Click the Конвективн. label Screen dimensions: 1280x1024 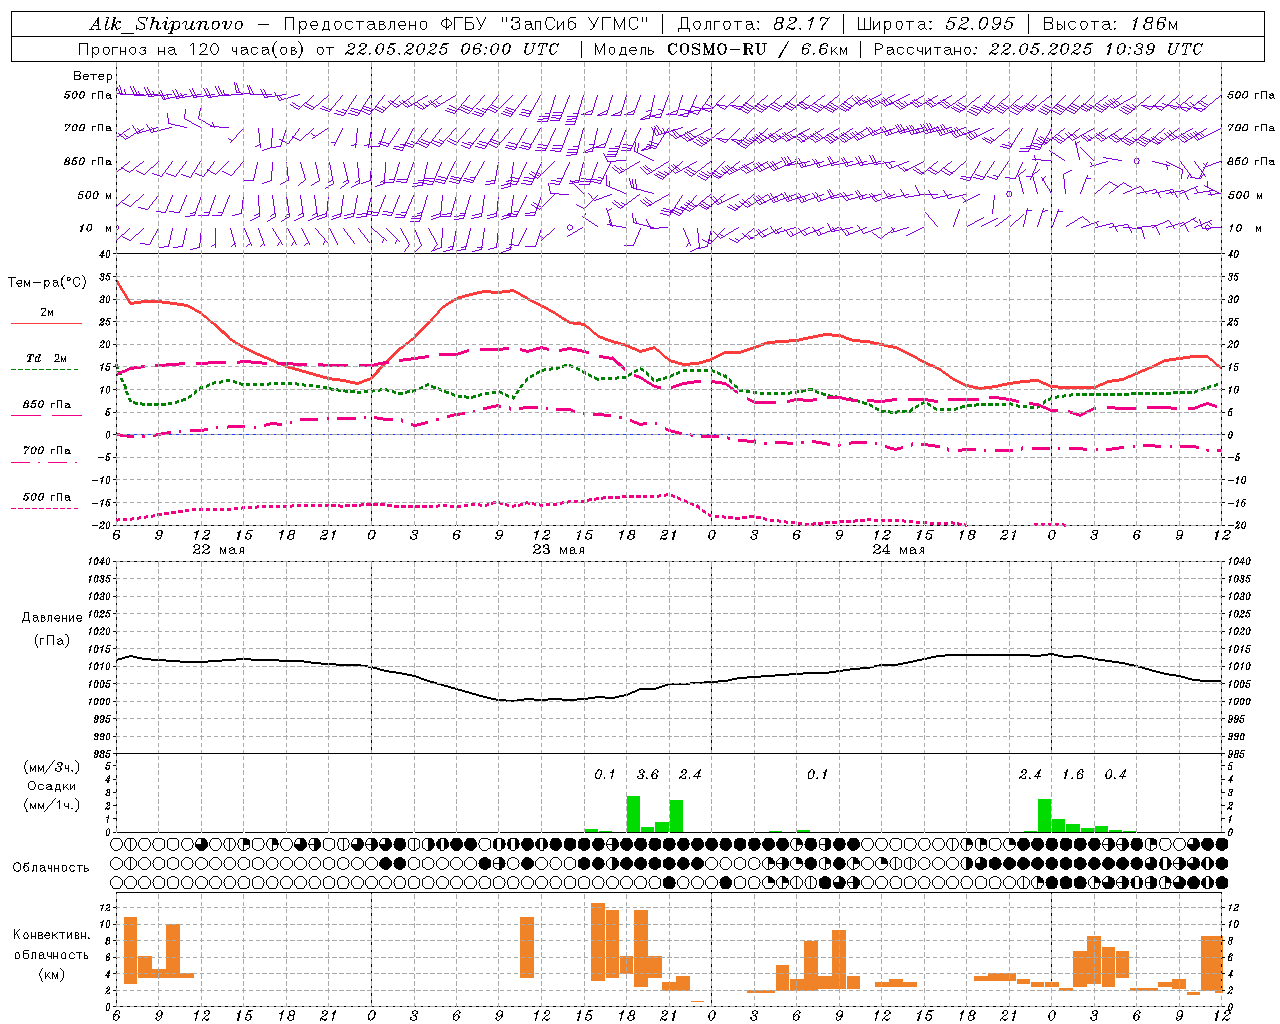coord(51,935)
